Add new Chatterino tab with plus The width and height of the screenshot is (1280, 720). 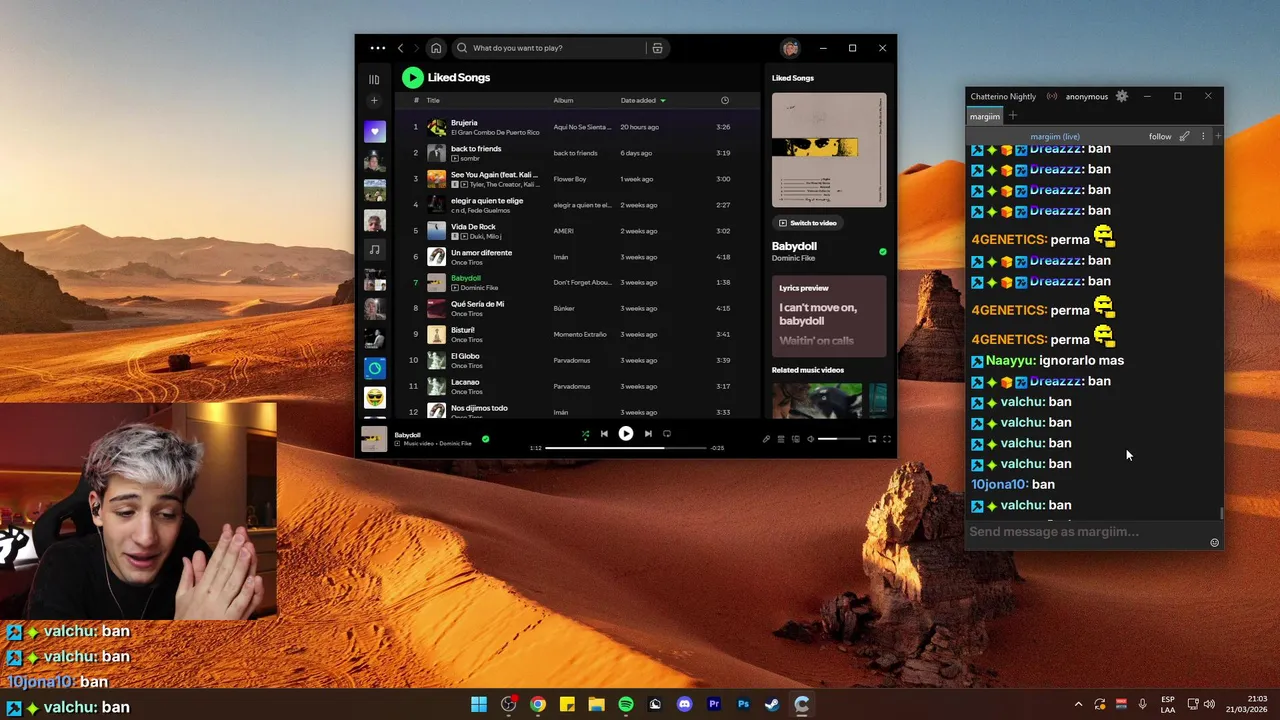(1012, 116)
